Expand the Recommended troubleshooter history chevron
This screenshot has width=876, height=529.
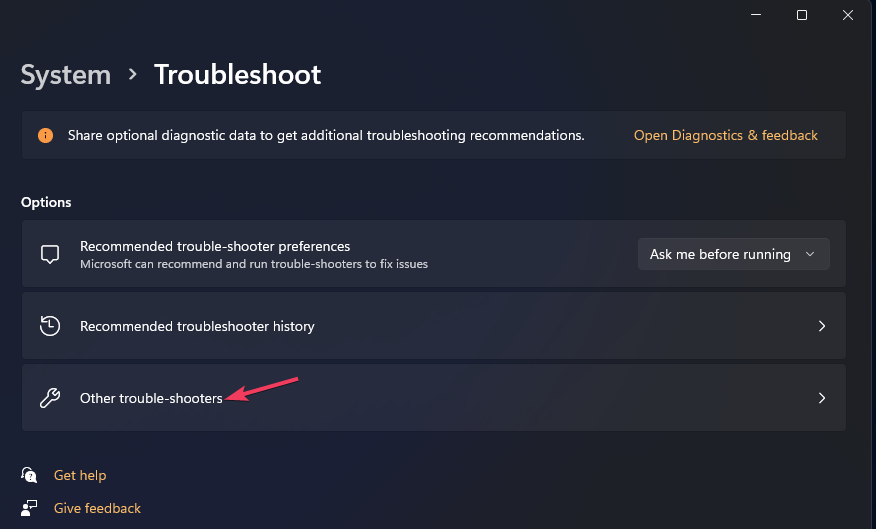tap(821, 326)
